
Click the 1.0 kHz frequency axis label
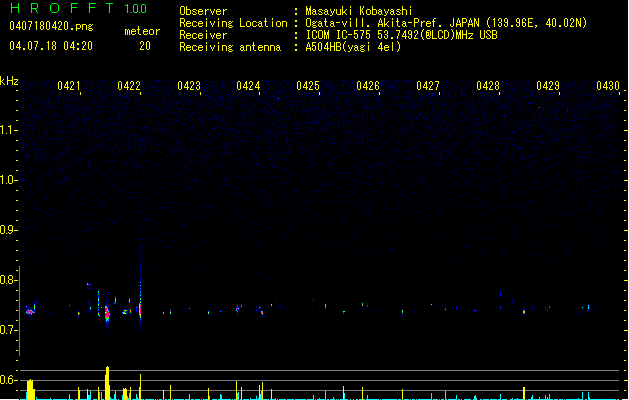pyautogui.click(x=9, y=180)
